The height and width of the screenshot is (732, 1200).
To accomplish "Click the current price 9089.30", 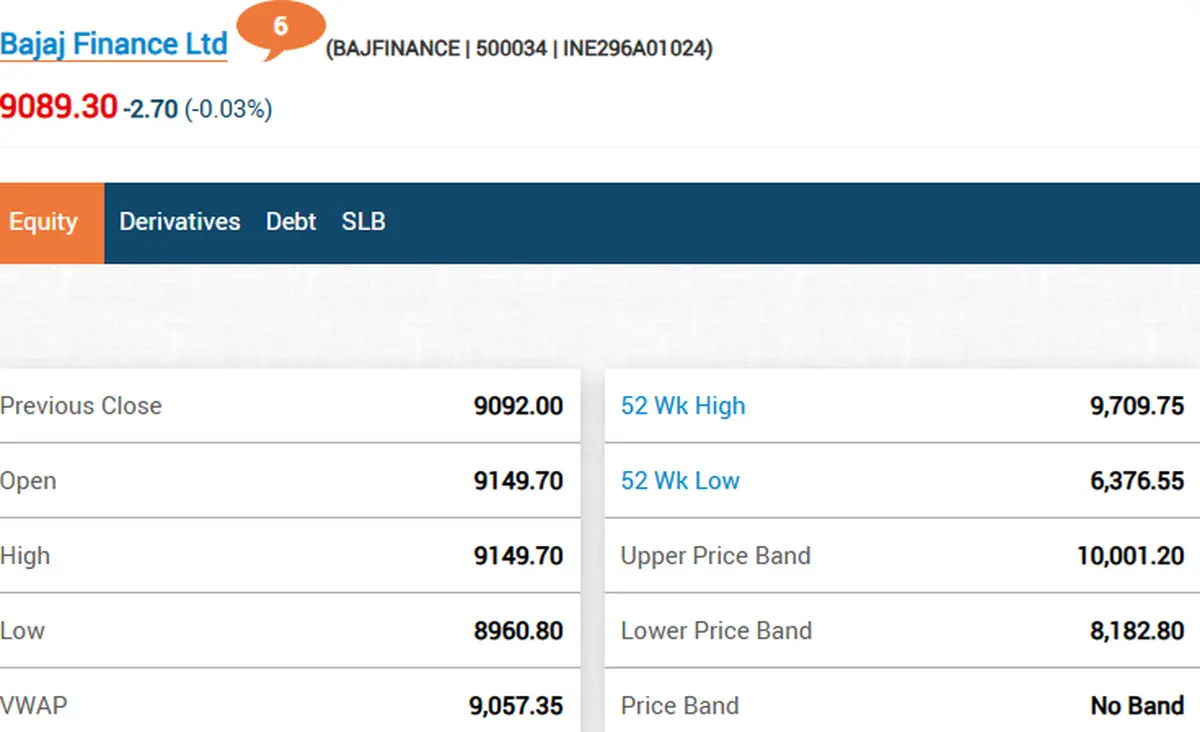I will pyautogui.click(x=59, y=107).
